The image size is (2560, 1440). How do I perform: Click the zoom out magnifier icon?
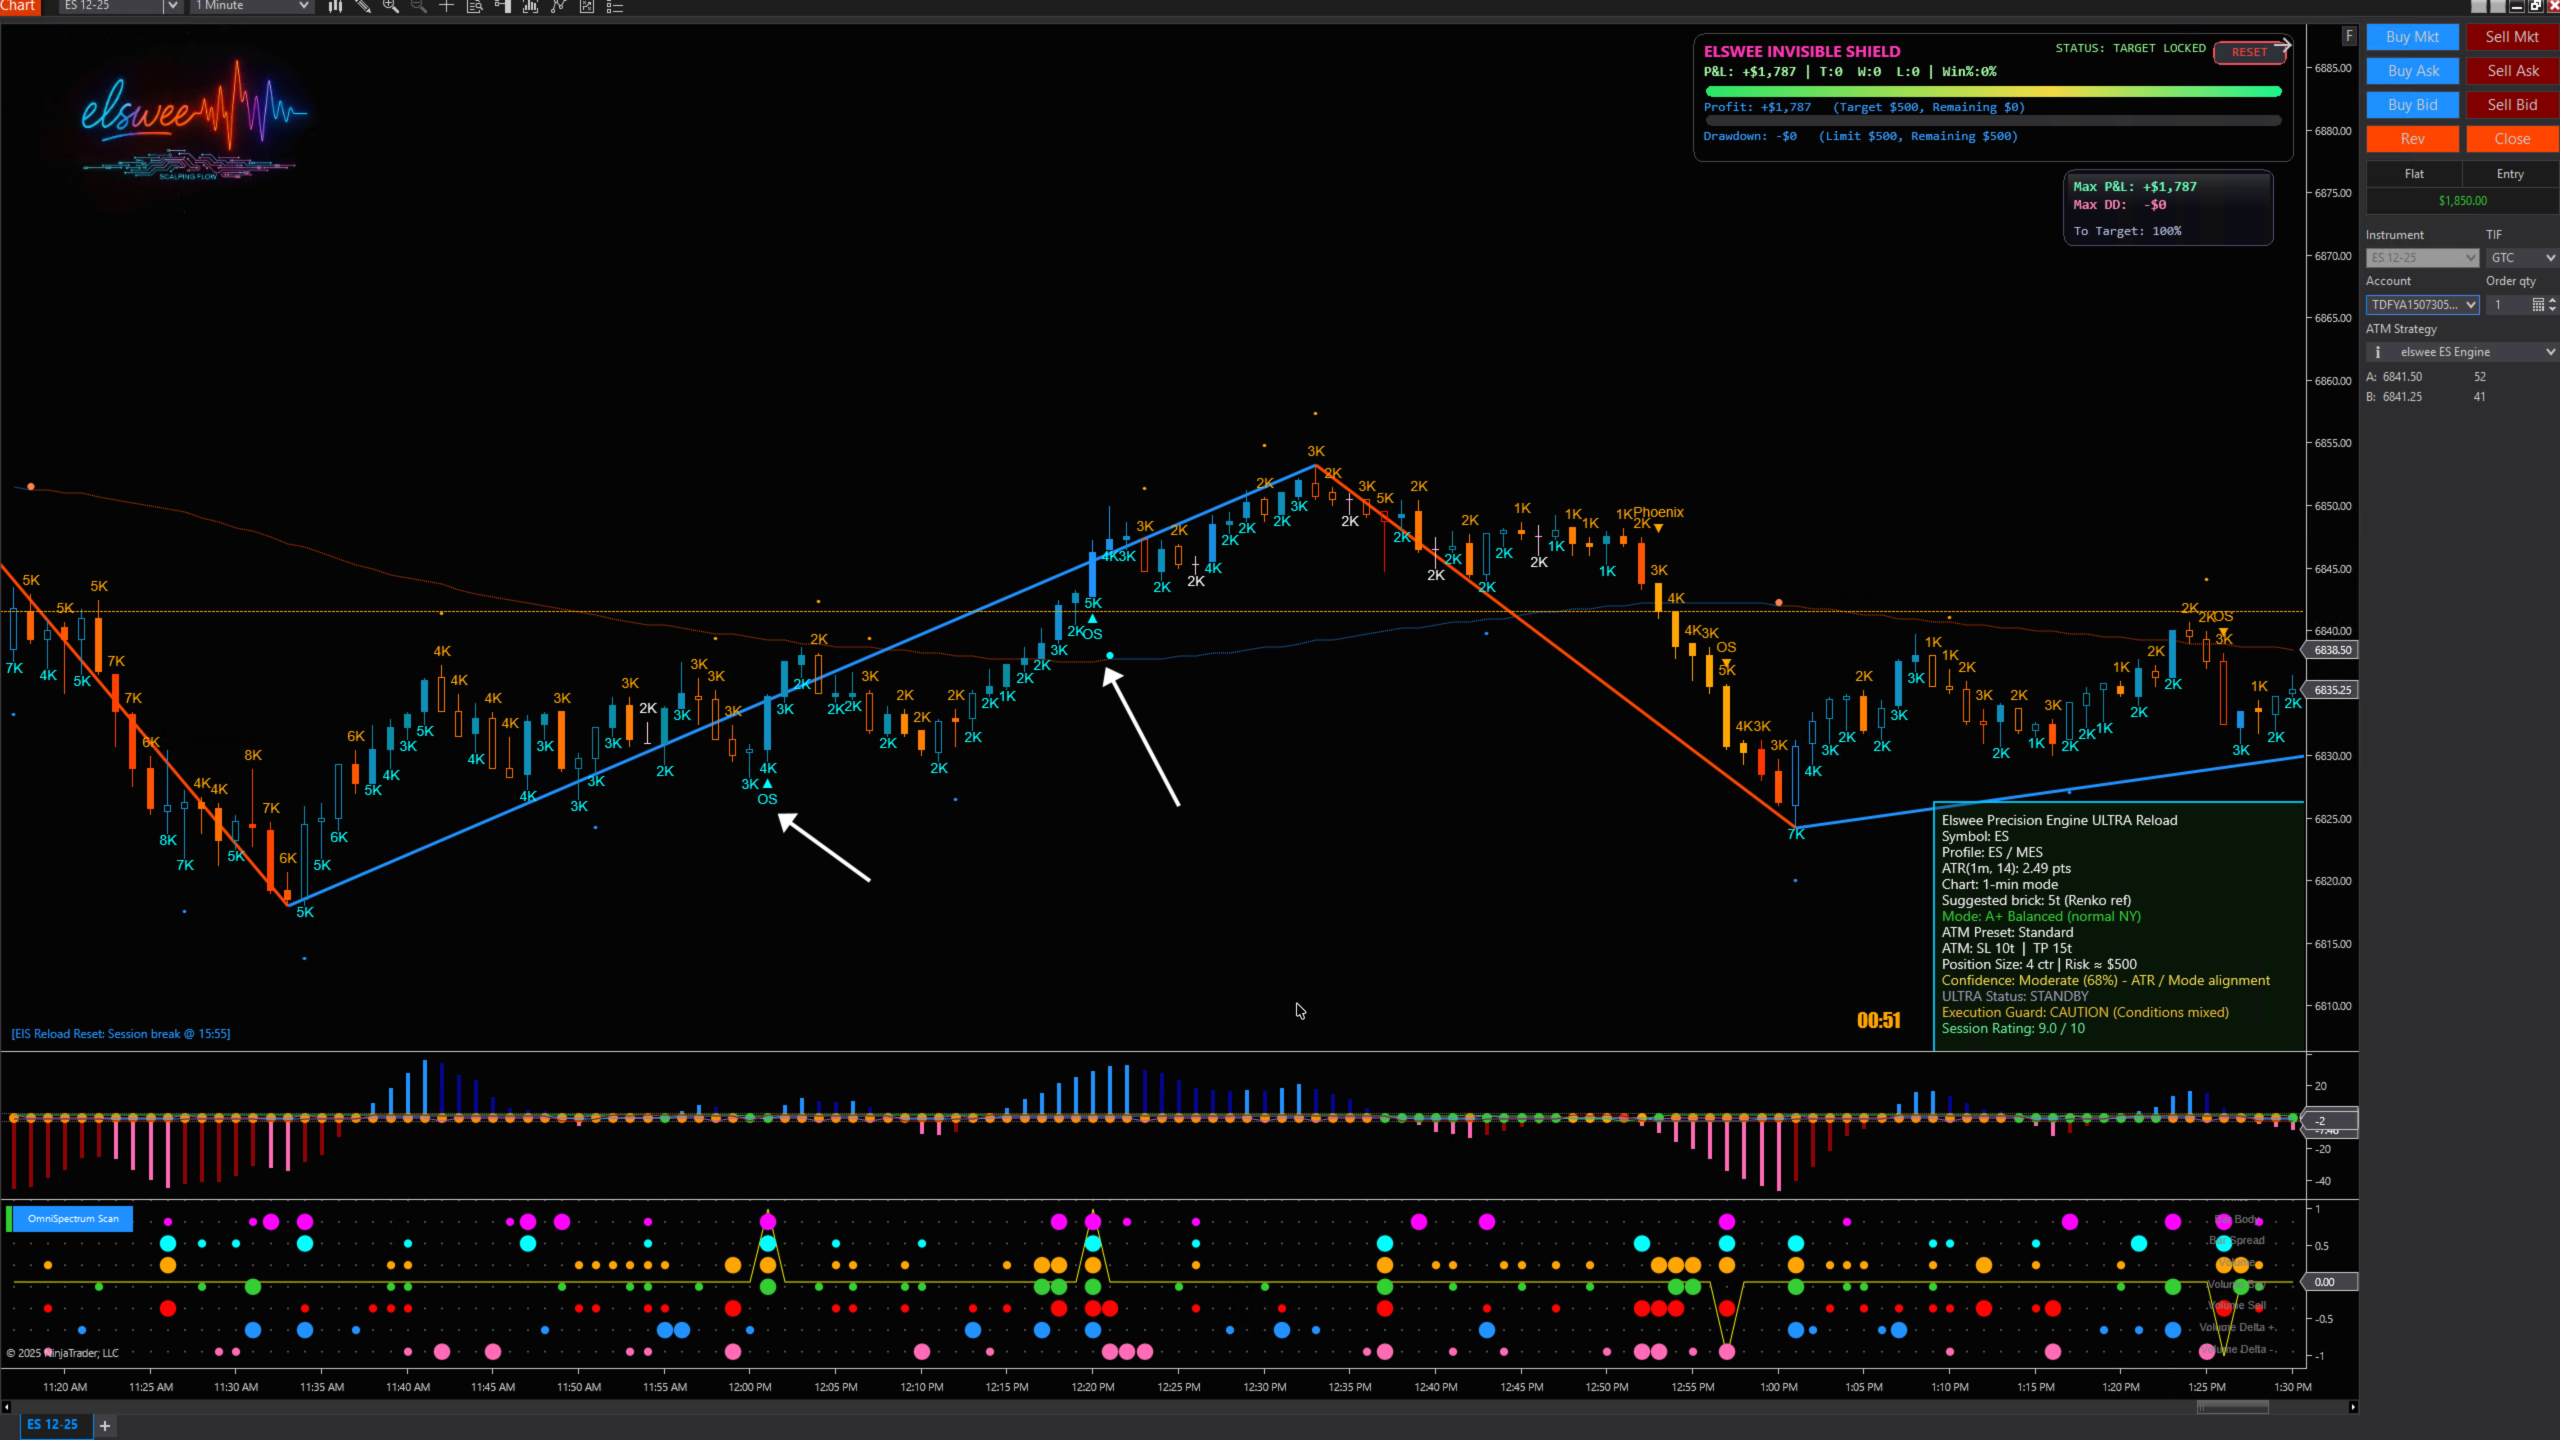419,6
